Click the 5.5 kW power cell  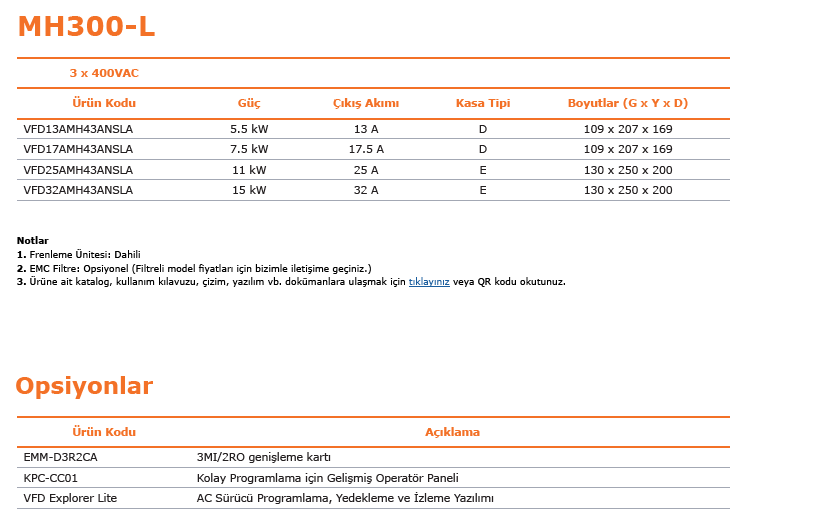249,129
